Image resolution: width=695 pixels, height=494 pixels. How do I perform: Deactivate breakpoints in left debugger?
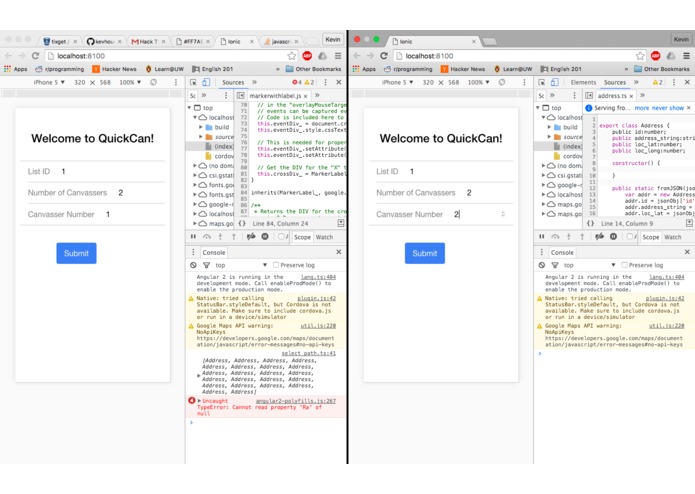[x=251, y=237]
